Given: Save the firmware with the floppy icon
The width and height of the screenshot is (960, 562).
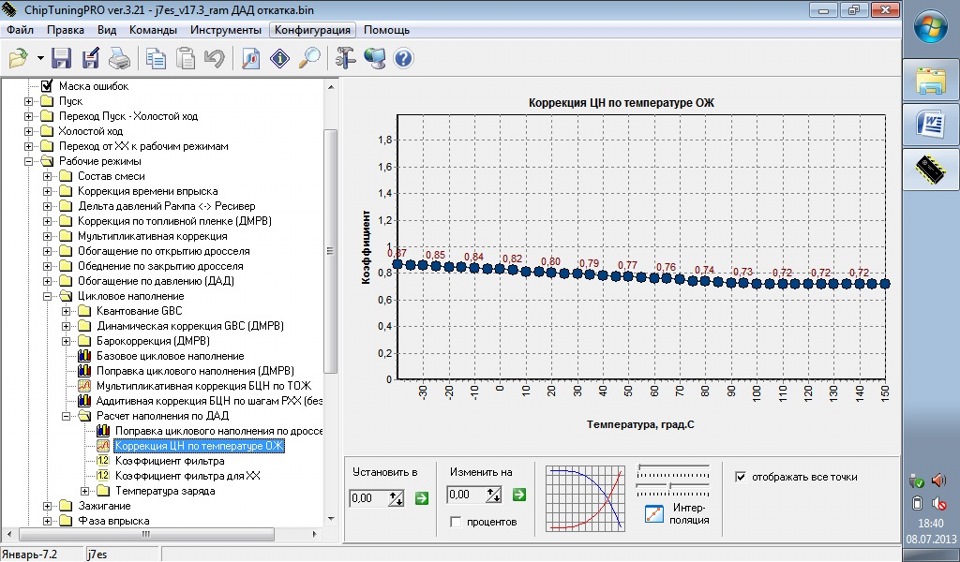Looking at the screenshot, I should [61, 59].
